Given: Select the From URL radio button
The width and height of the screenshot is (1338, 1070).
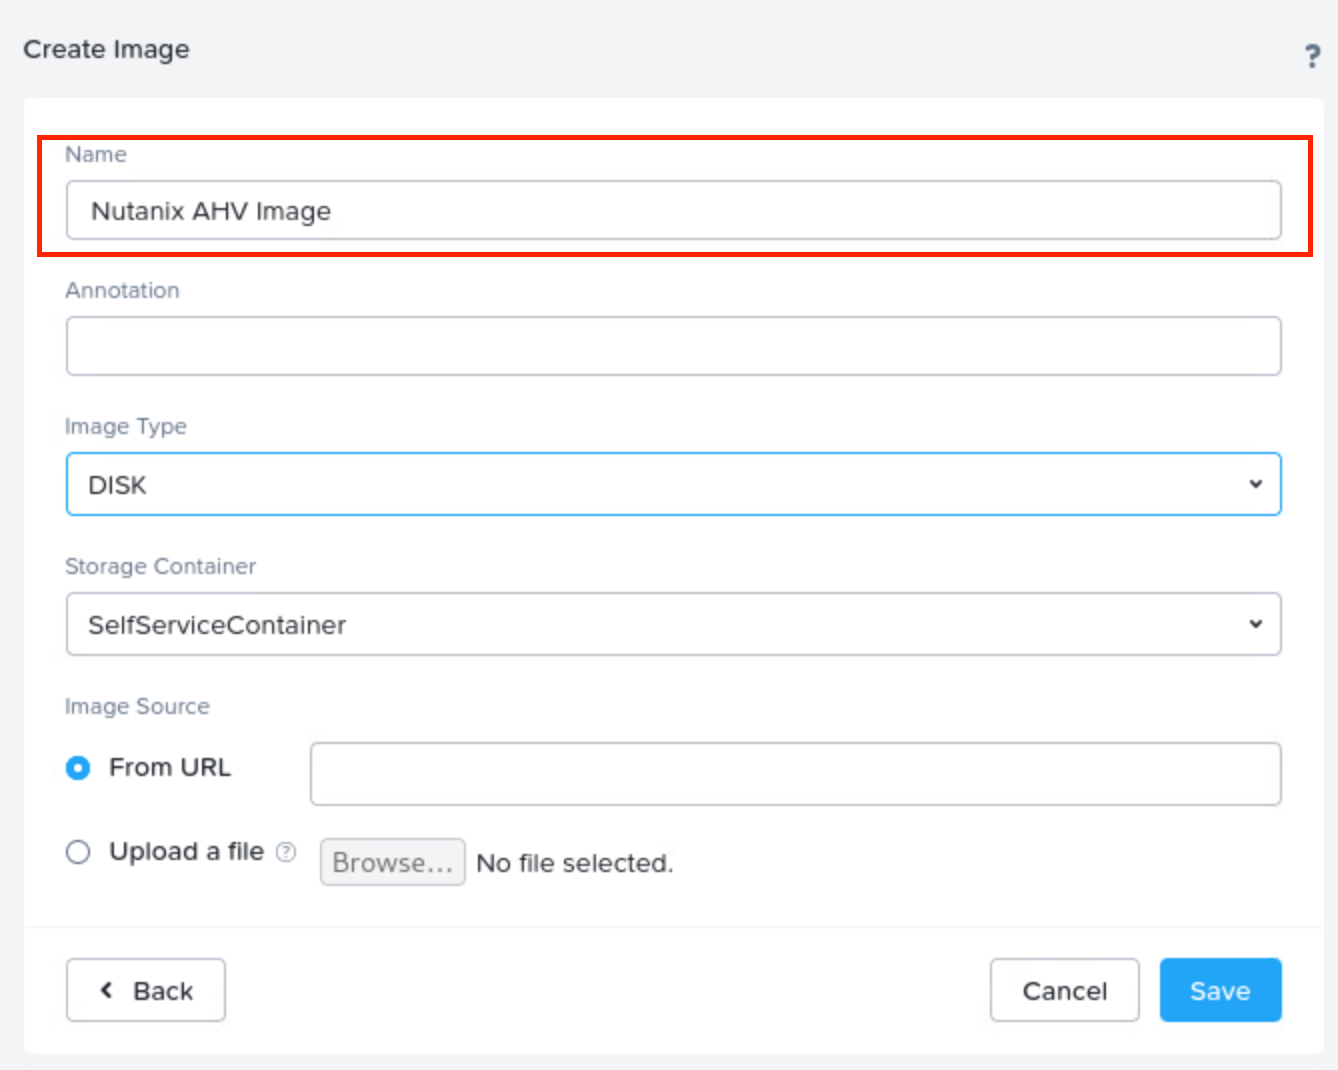Looking at the screenshot, I should pyautogui.click(x=77, y=768).
